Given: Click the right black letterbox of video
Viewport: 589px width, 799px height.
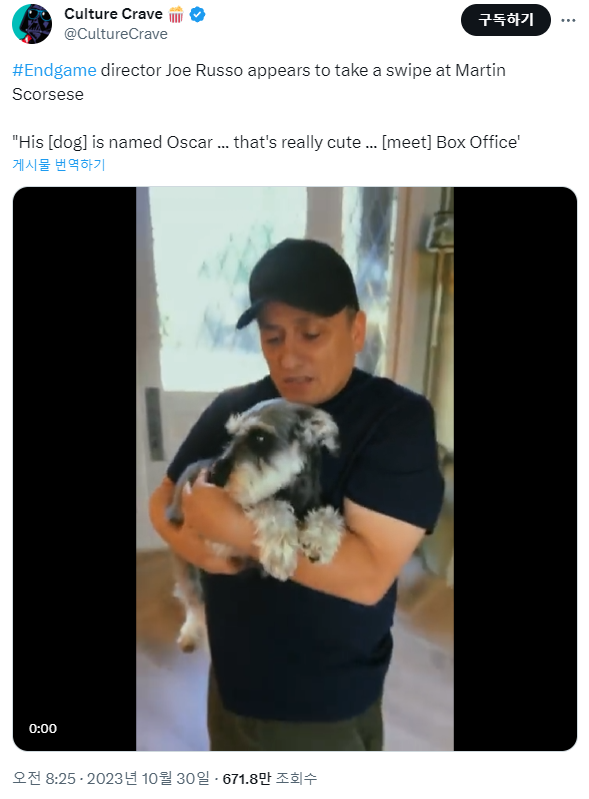Looking at the screenshot, I should [x=515, y=469].
